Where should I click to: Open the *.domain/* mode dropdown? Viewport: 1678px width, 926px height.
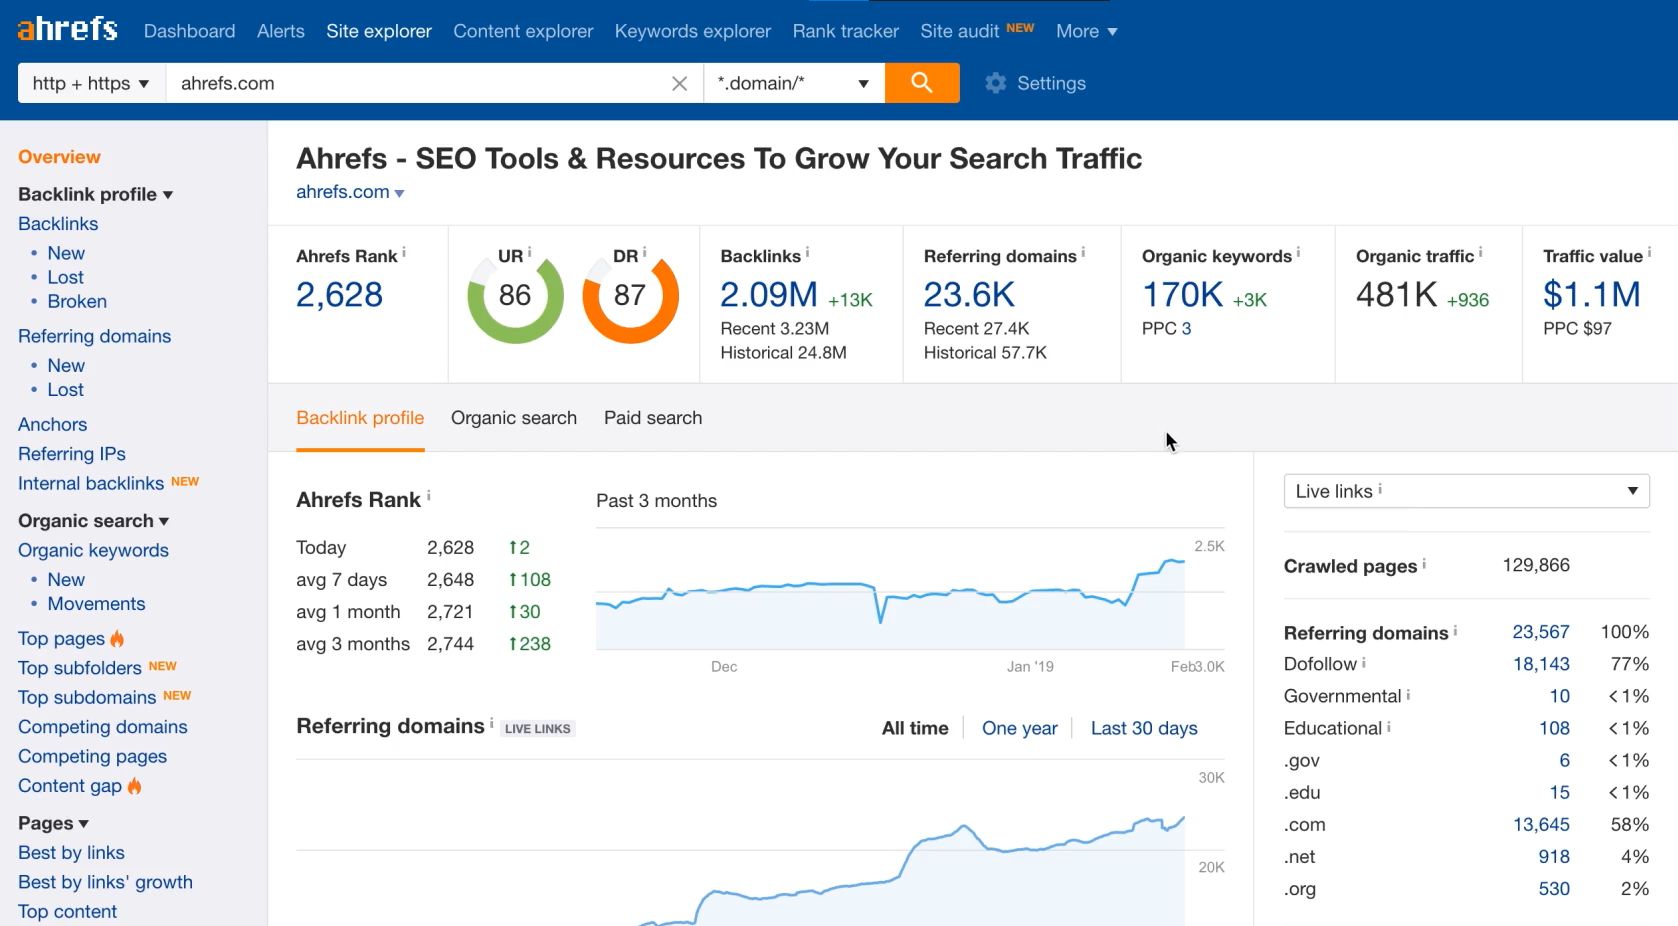(794, 83)
